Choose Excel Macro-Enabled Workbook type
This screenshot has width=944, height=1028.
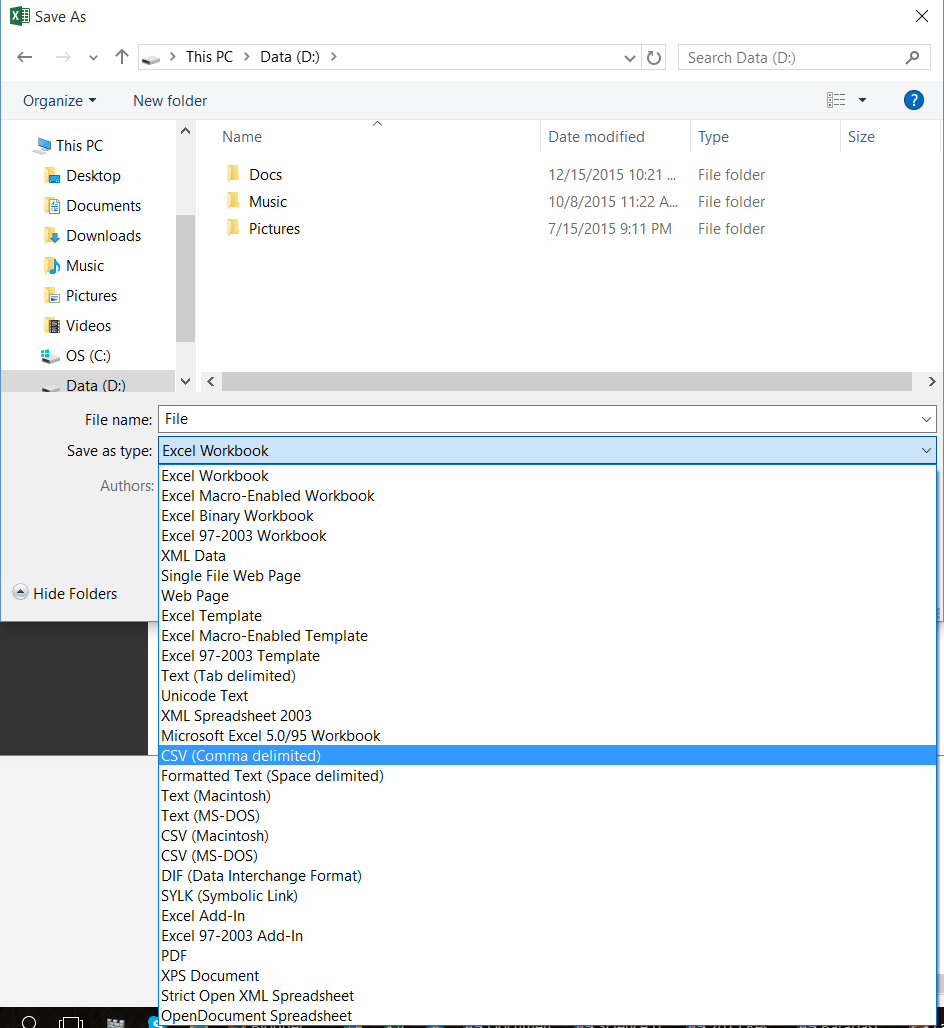[x=547, y=496]
